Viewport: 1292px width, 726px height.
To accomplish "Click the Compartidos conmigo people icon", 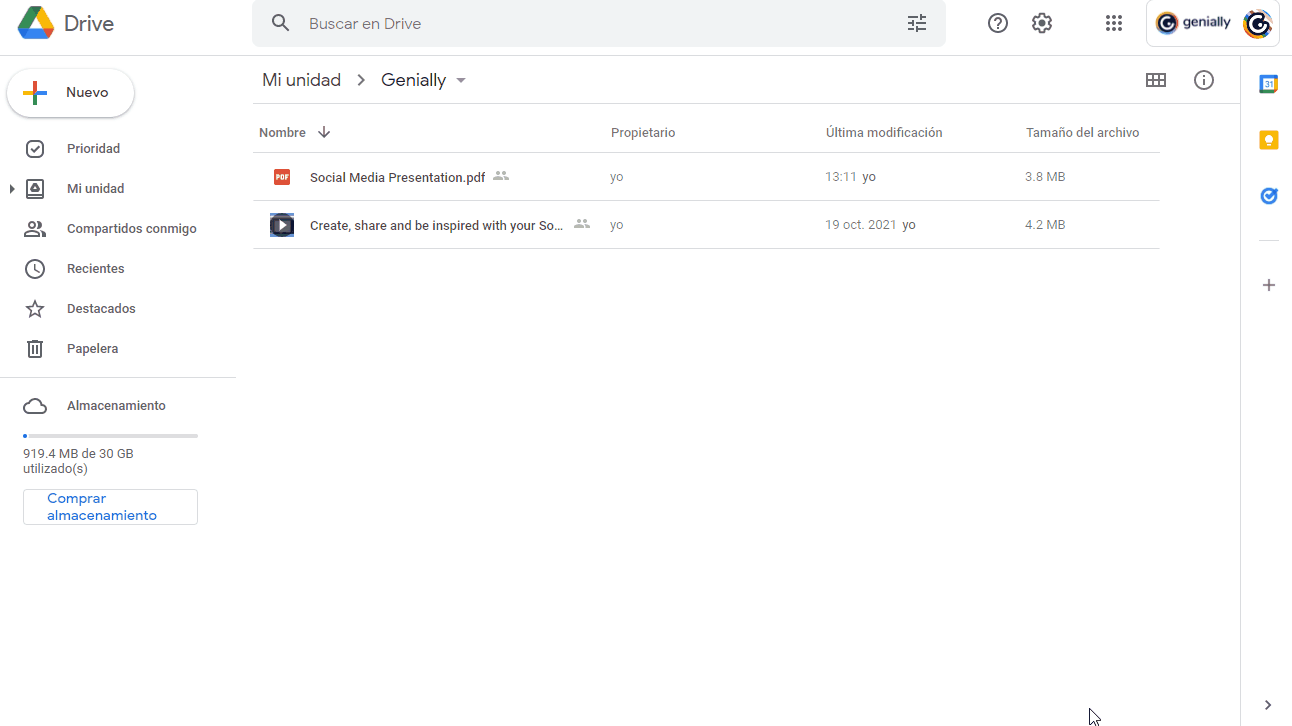I will click(x=35, y=229).
